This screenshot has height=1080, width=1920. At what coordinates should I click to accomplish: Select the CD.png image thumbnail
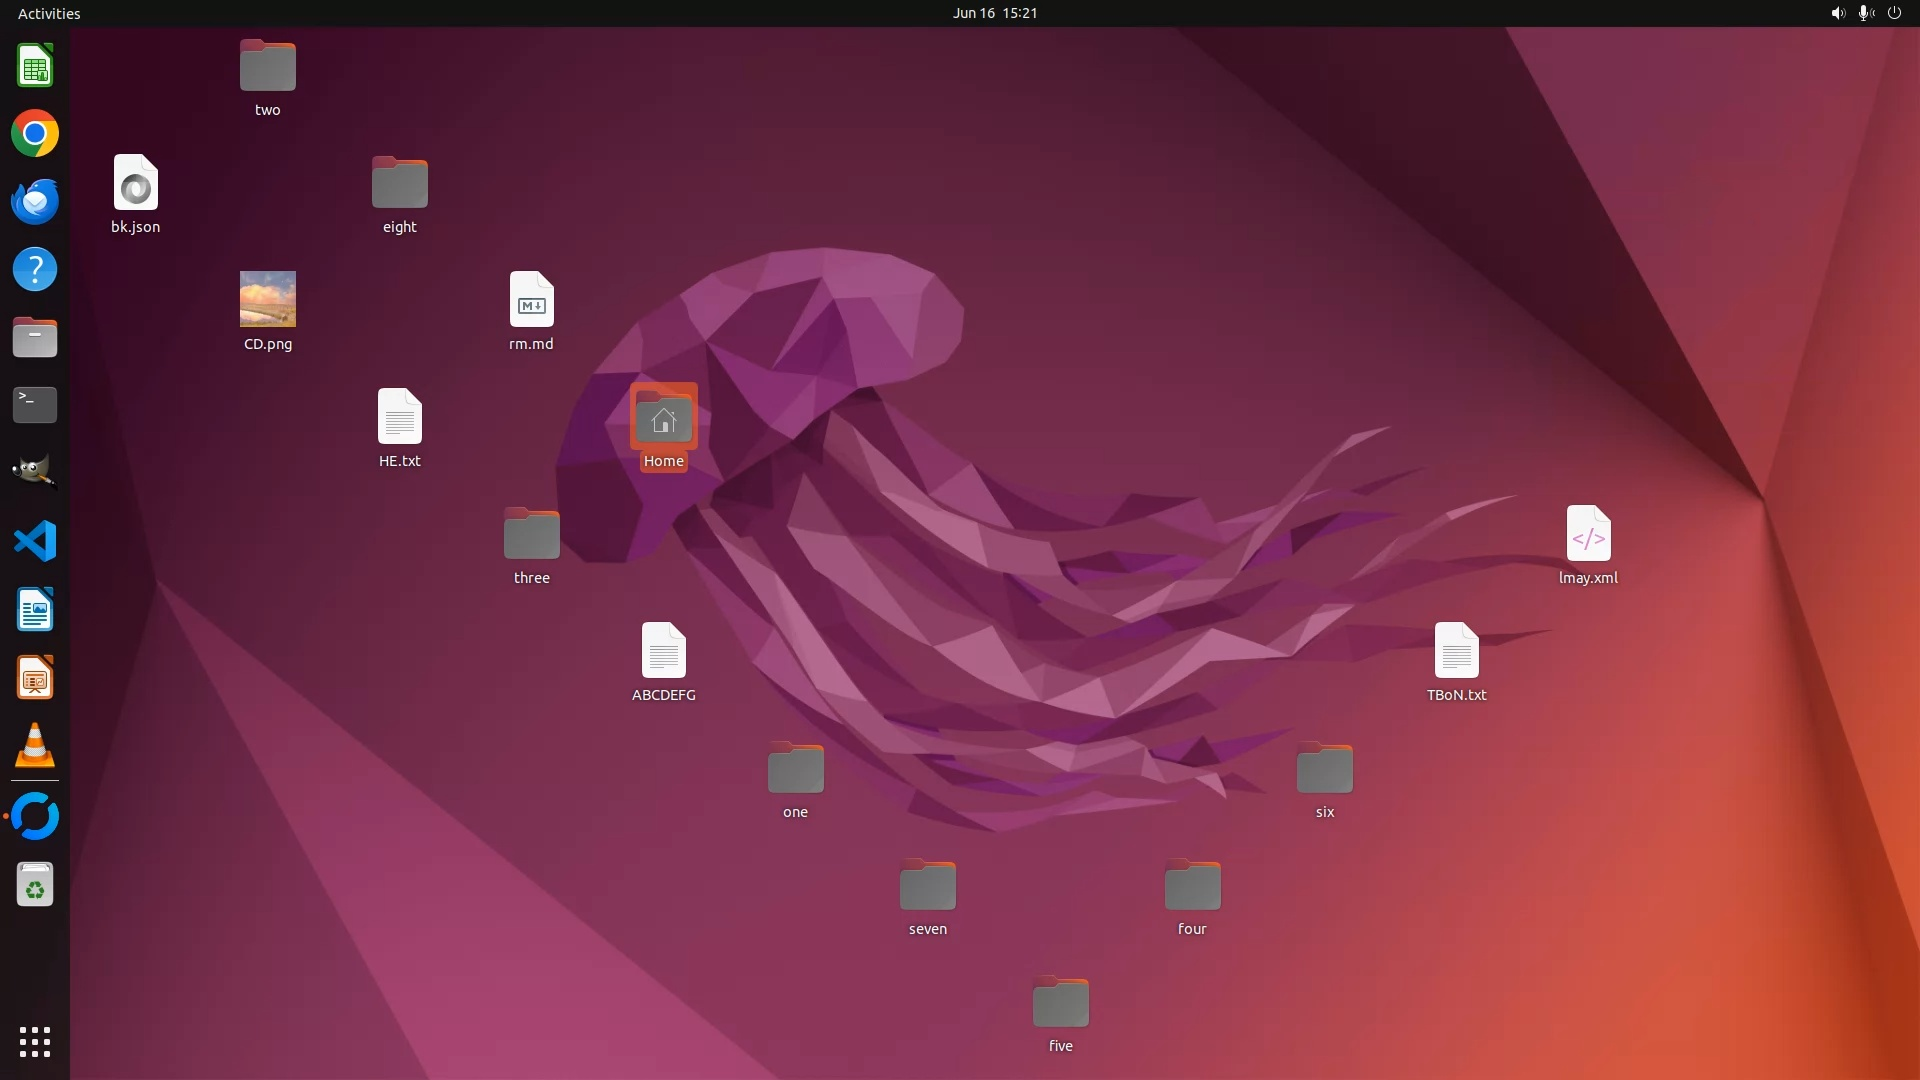268,299
